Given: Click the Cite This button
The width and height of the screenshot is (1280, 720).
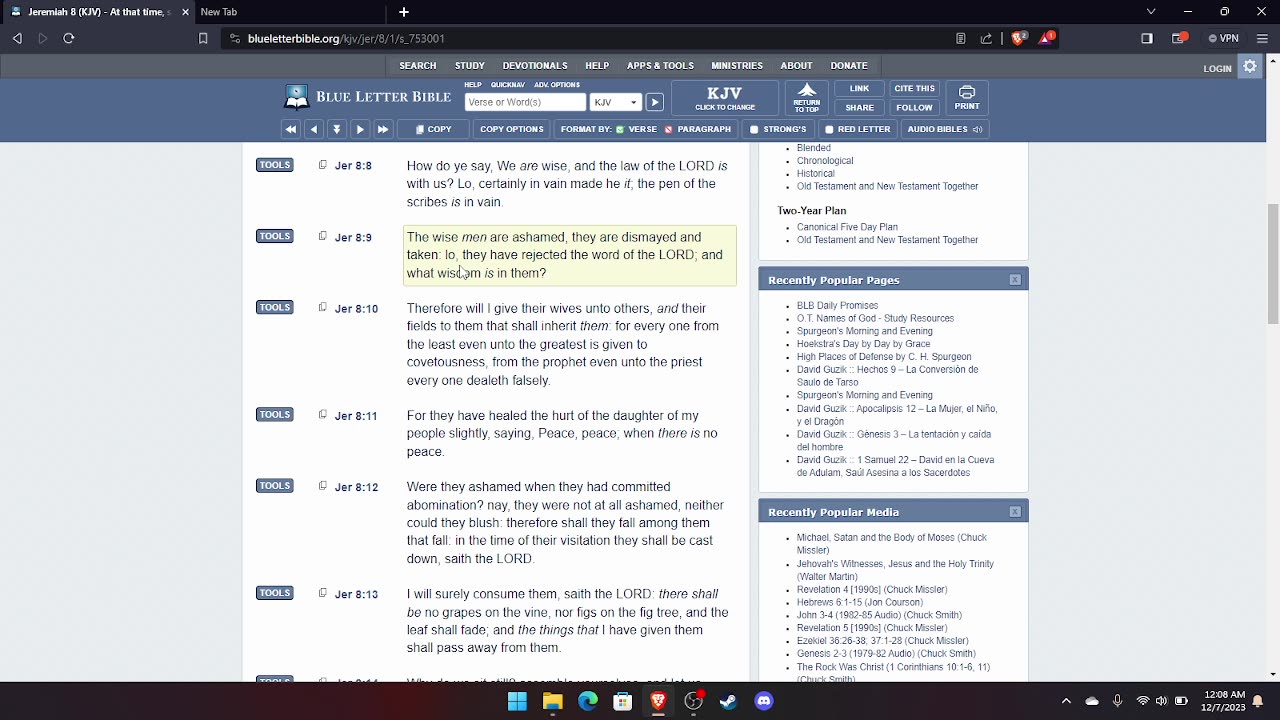Looking at the screenshot, I should click(914, 89).
